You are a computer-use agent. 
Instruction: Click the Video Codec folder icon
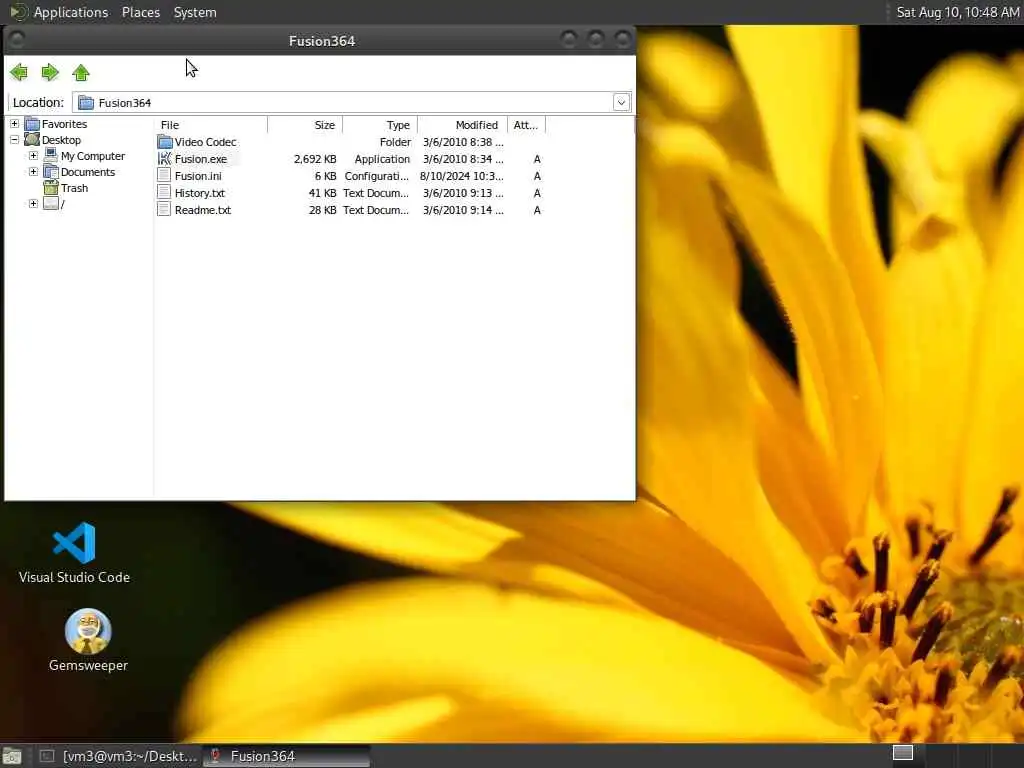tap(165, 142)
